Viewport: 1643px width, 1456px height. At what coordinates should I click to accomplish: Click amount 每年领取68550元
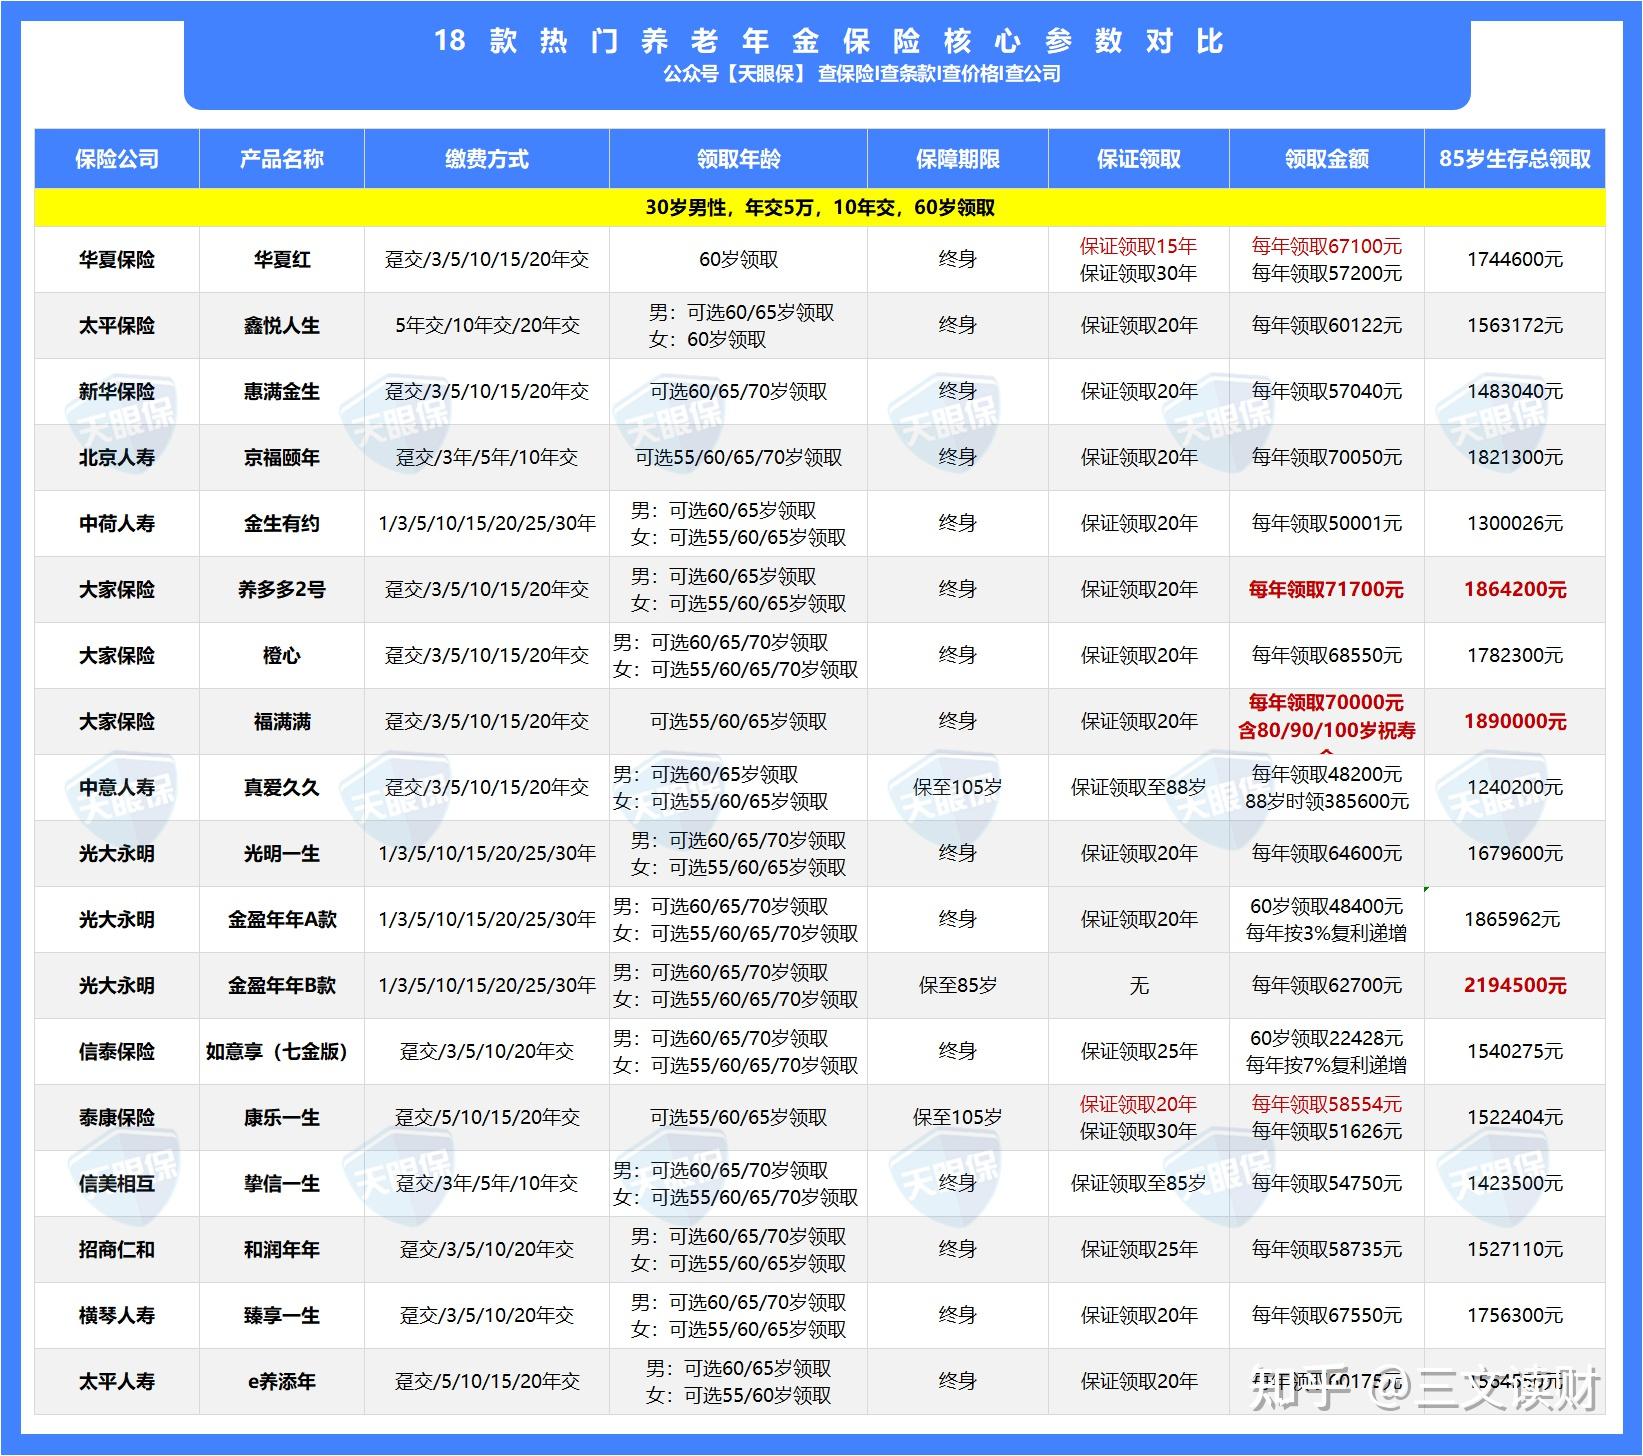click(1327, 656)
